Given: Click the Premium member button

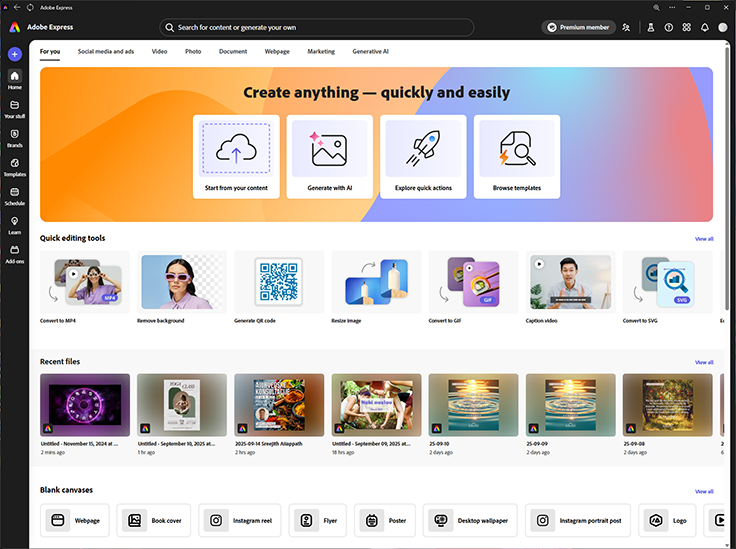Looking at the screenshot, I should pos(578,28).
